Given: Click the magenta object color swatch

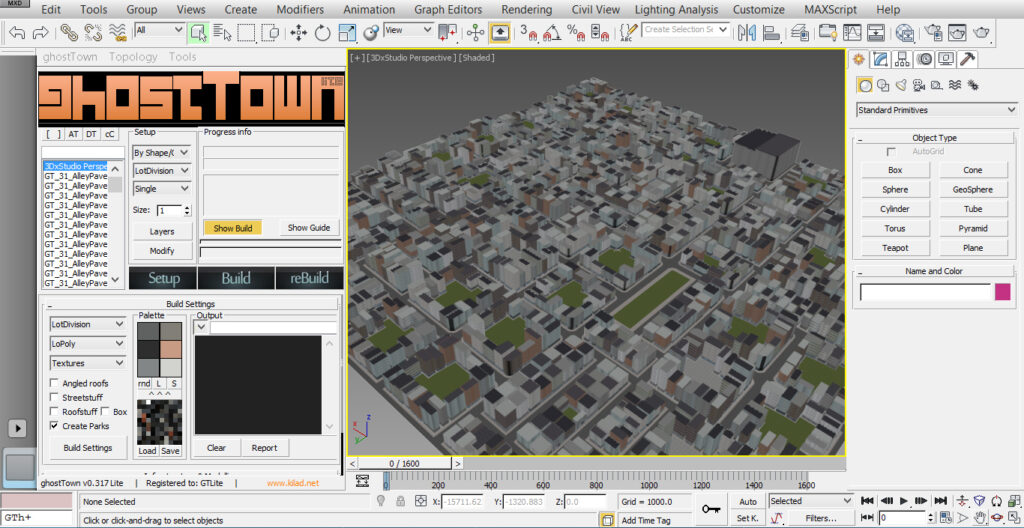Looking at the screenshot, I should click(x=1002, y=291).
